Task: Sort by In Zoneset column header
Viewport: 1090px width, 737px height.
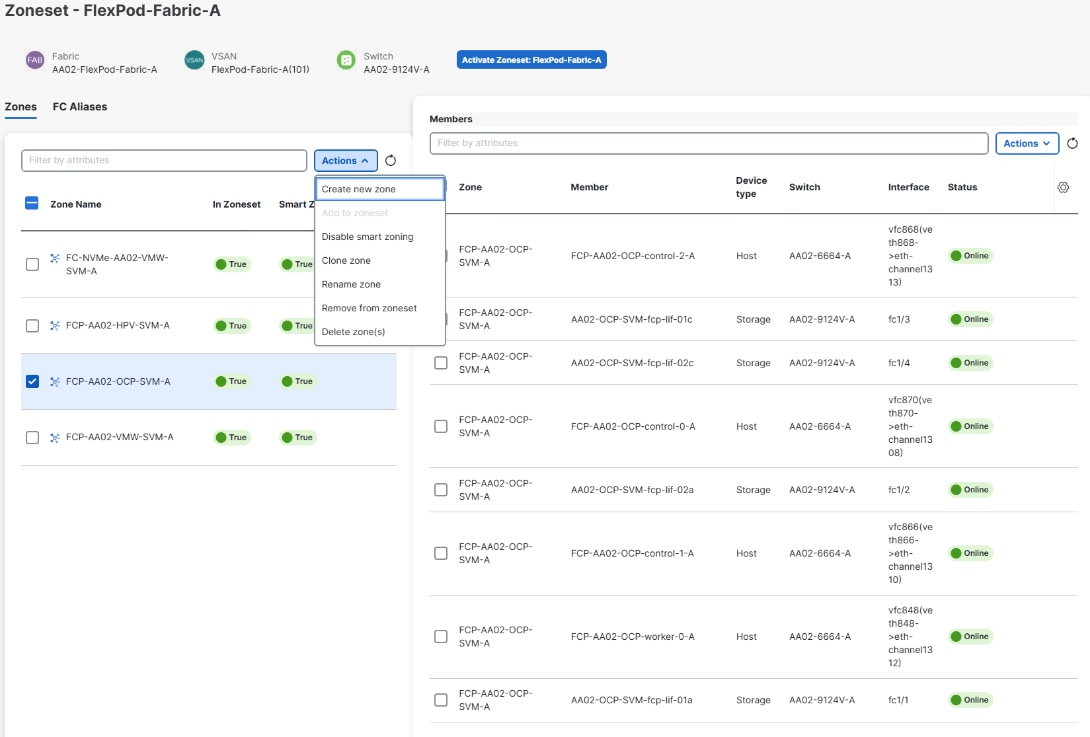Action: click(x=236, y=204)
